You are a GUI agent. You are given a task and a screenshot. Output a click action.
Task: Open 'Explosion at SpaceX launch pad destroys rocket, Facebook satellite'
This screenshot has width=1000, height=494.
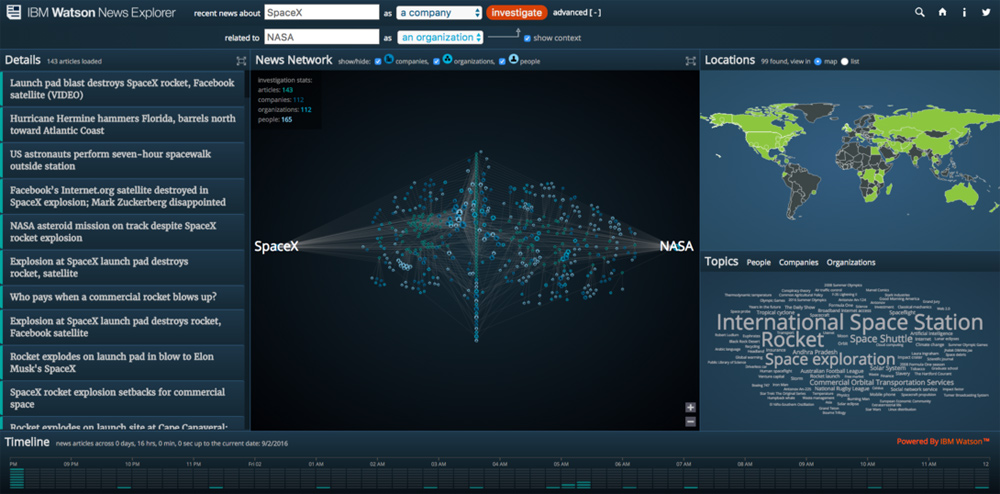122,327
